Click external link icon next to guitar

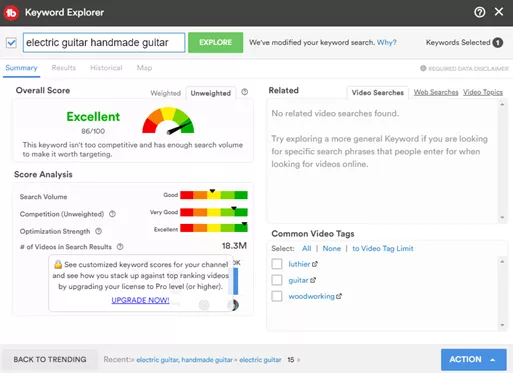coord(313,280)
